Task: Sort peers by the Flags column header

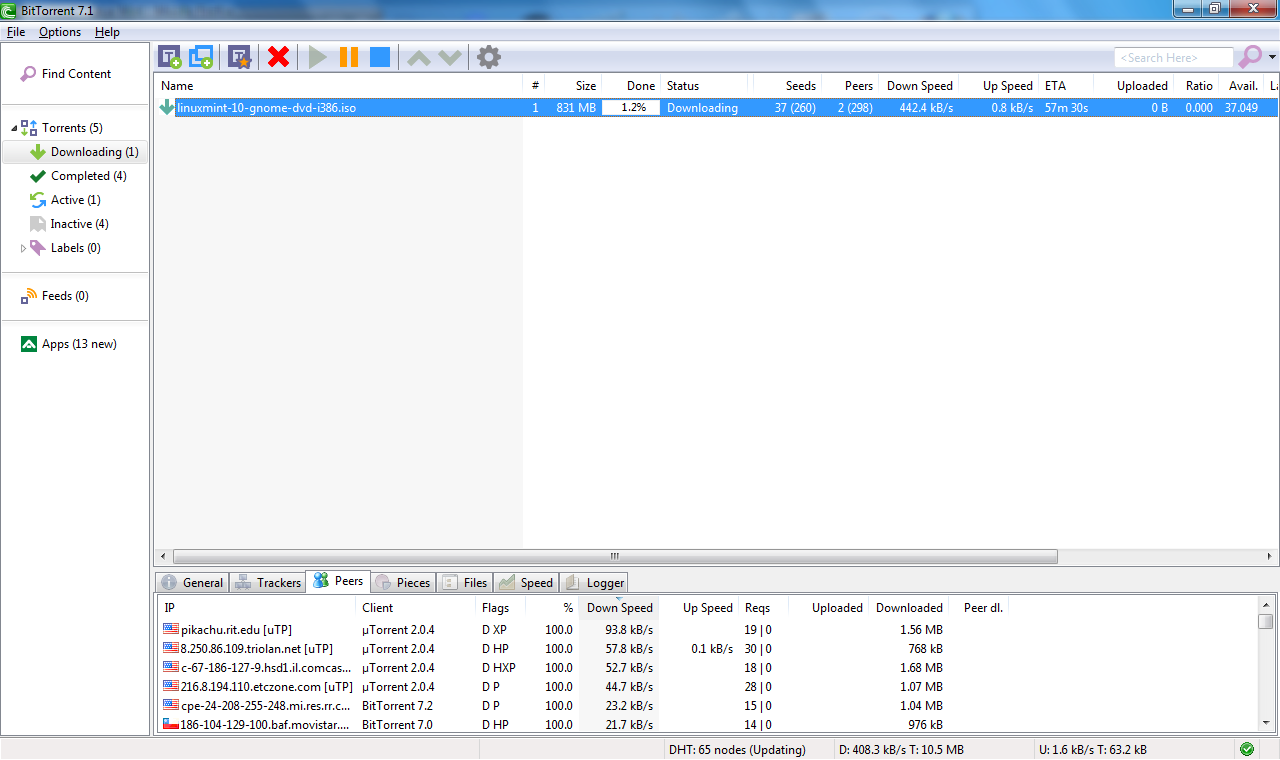Action: click(501, 608)
